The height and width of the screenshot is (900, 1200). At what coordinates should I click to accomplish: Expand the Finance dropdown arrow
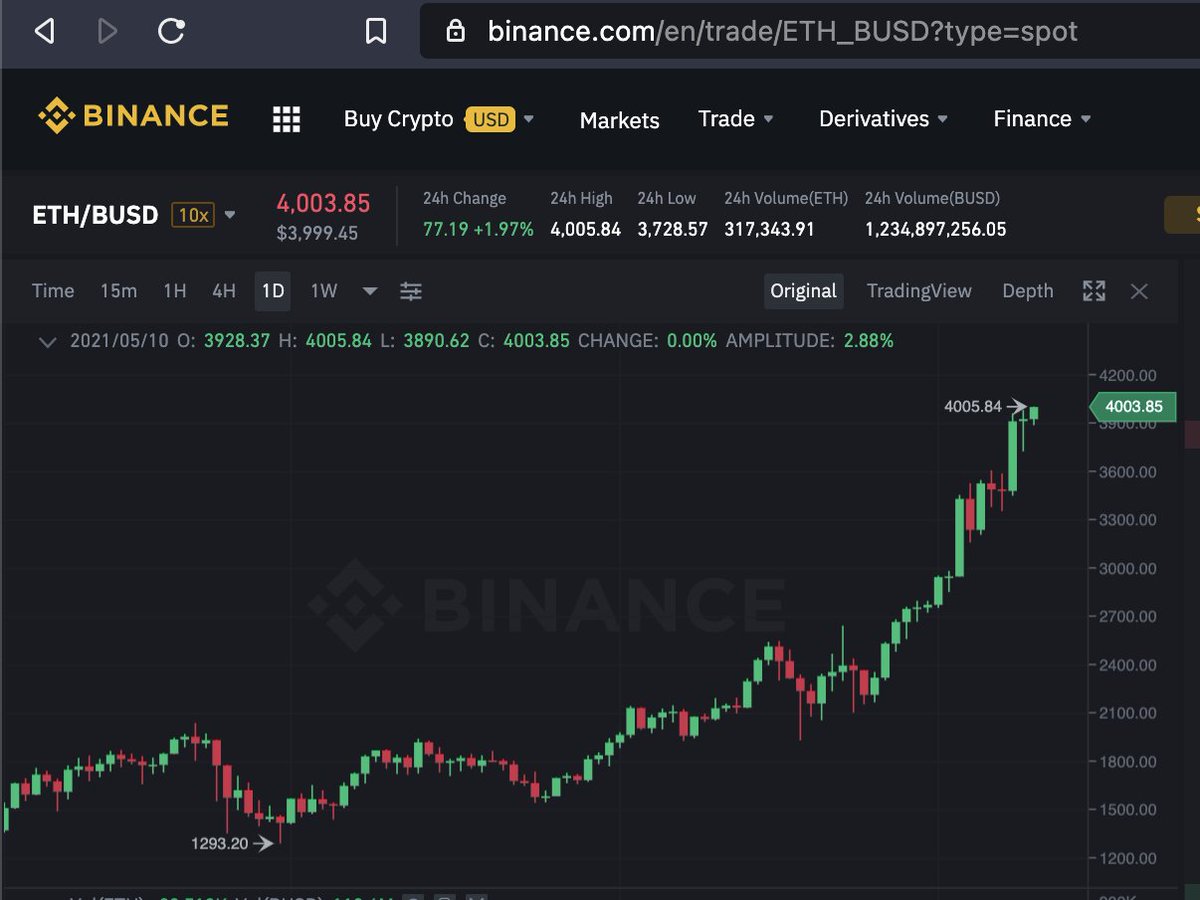point(1086,119)
